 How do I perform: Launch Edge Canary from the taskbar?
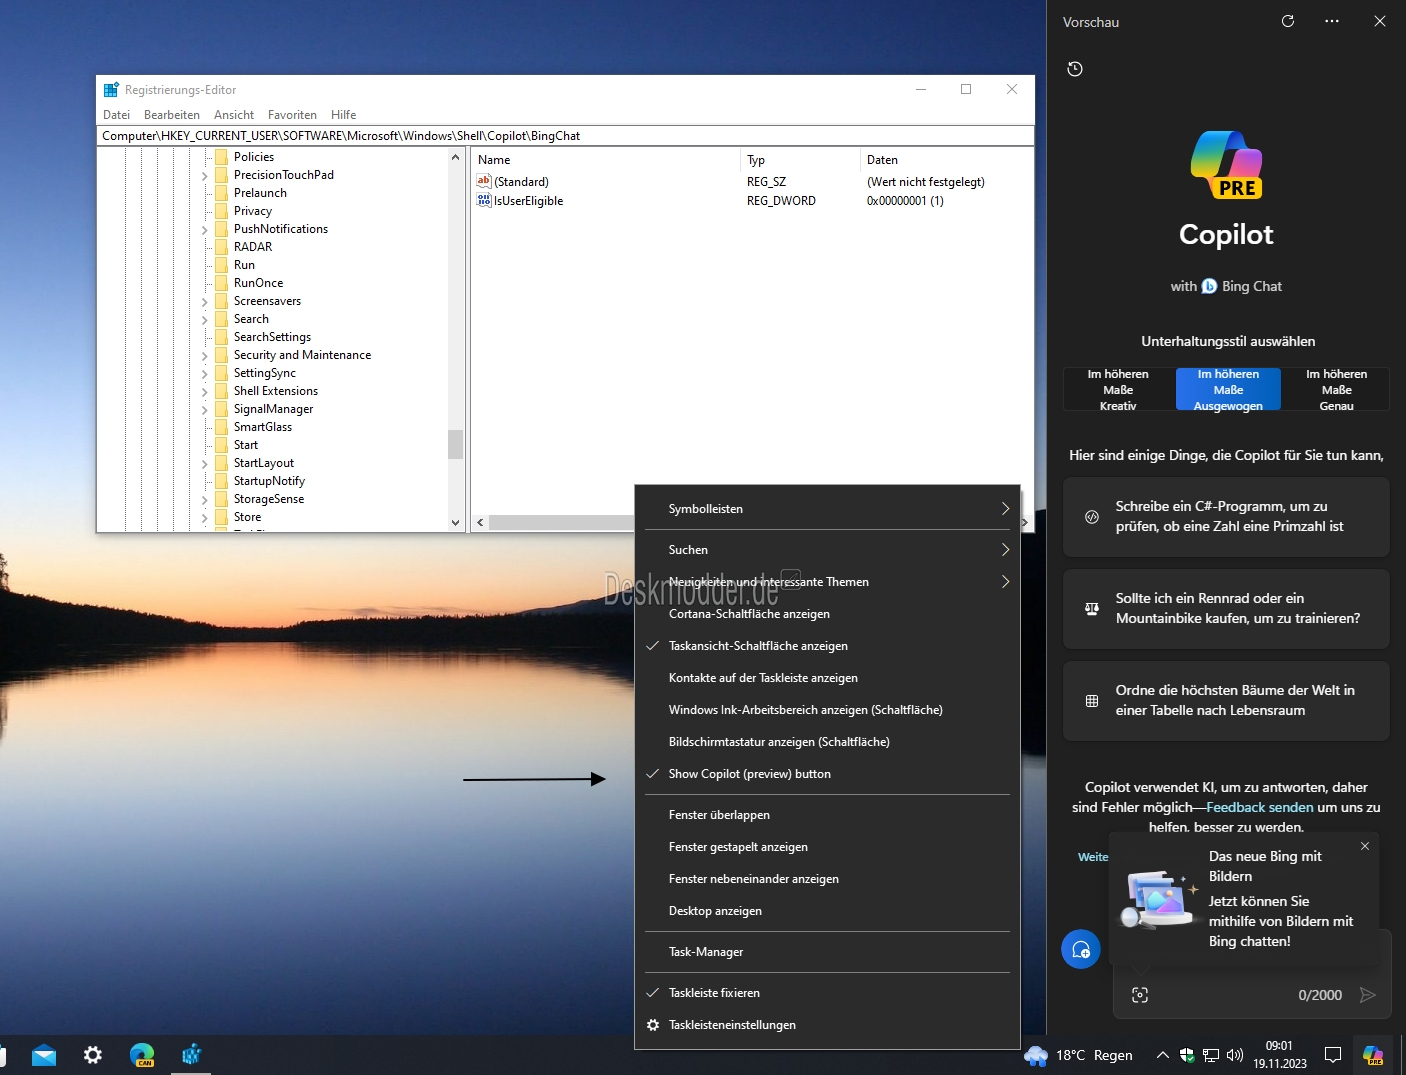(142, 1055)
